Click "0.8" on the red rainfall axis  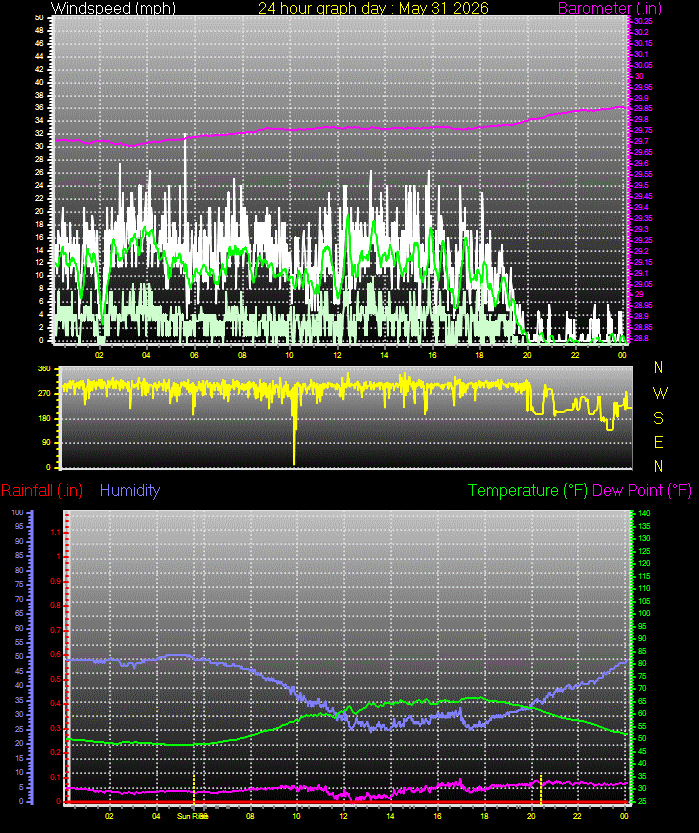pos(56,606)
